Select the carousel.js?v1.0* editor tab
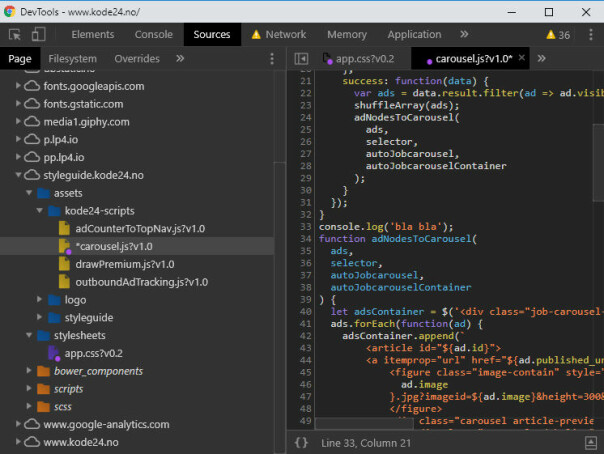Screen dimensions: 604x454 (469, 59)
